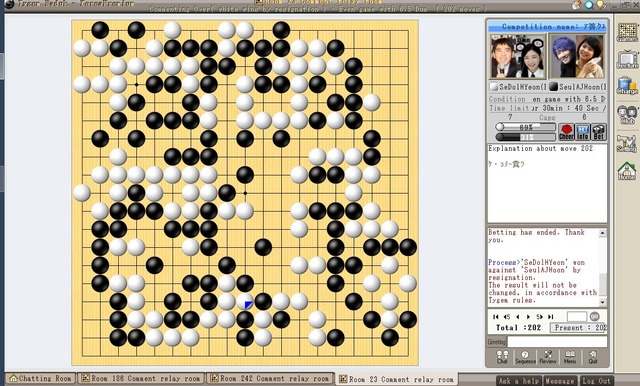The width and height of the screenshot is (640, 386).
Task: Step forward one move
Action: (x=528, y=317)
